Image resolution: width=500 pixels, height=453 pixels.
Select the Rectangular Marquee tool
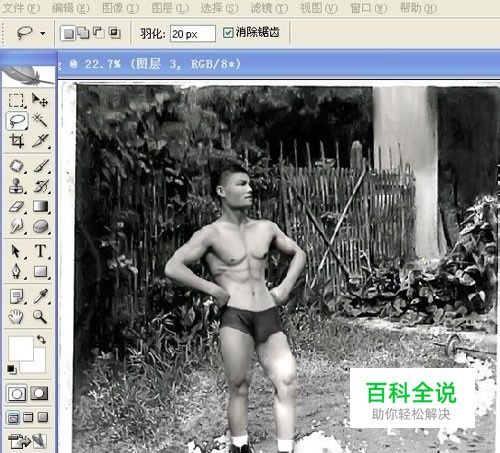click(16, 100)
